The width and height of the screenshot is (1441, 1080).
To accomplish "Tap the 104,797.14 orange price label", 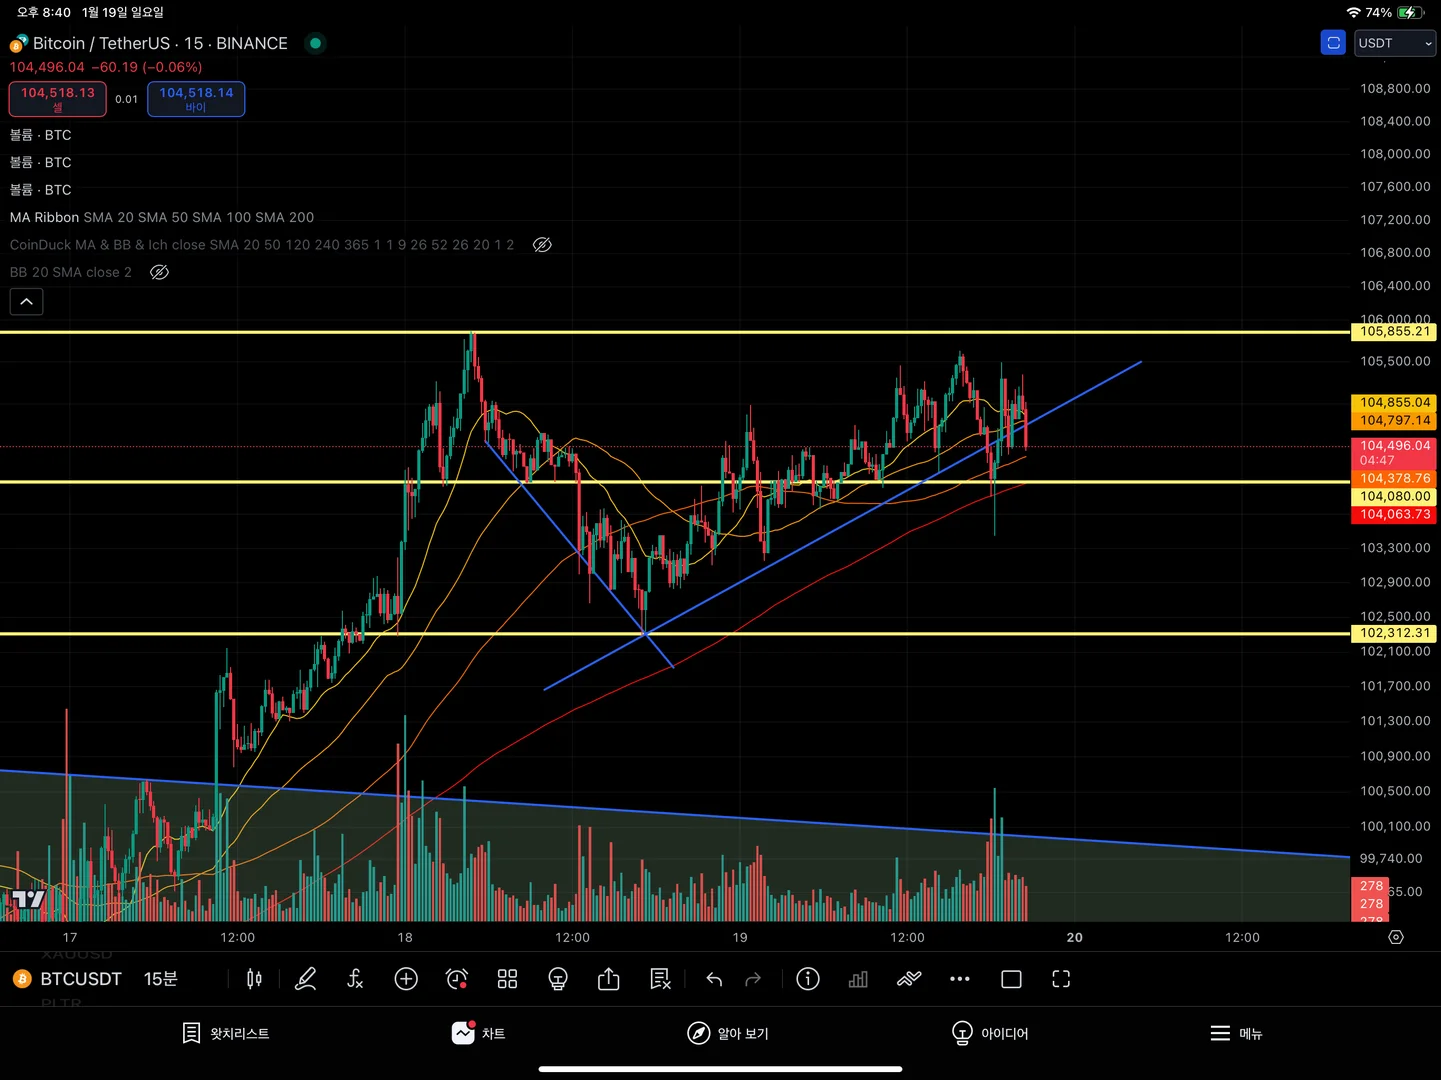I will click(x=1394, y=420).
